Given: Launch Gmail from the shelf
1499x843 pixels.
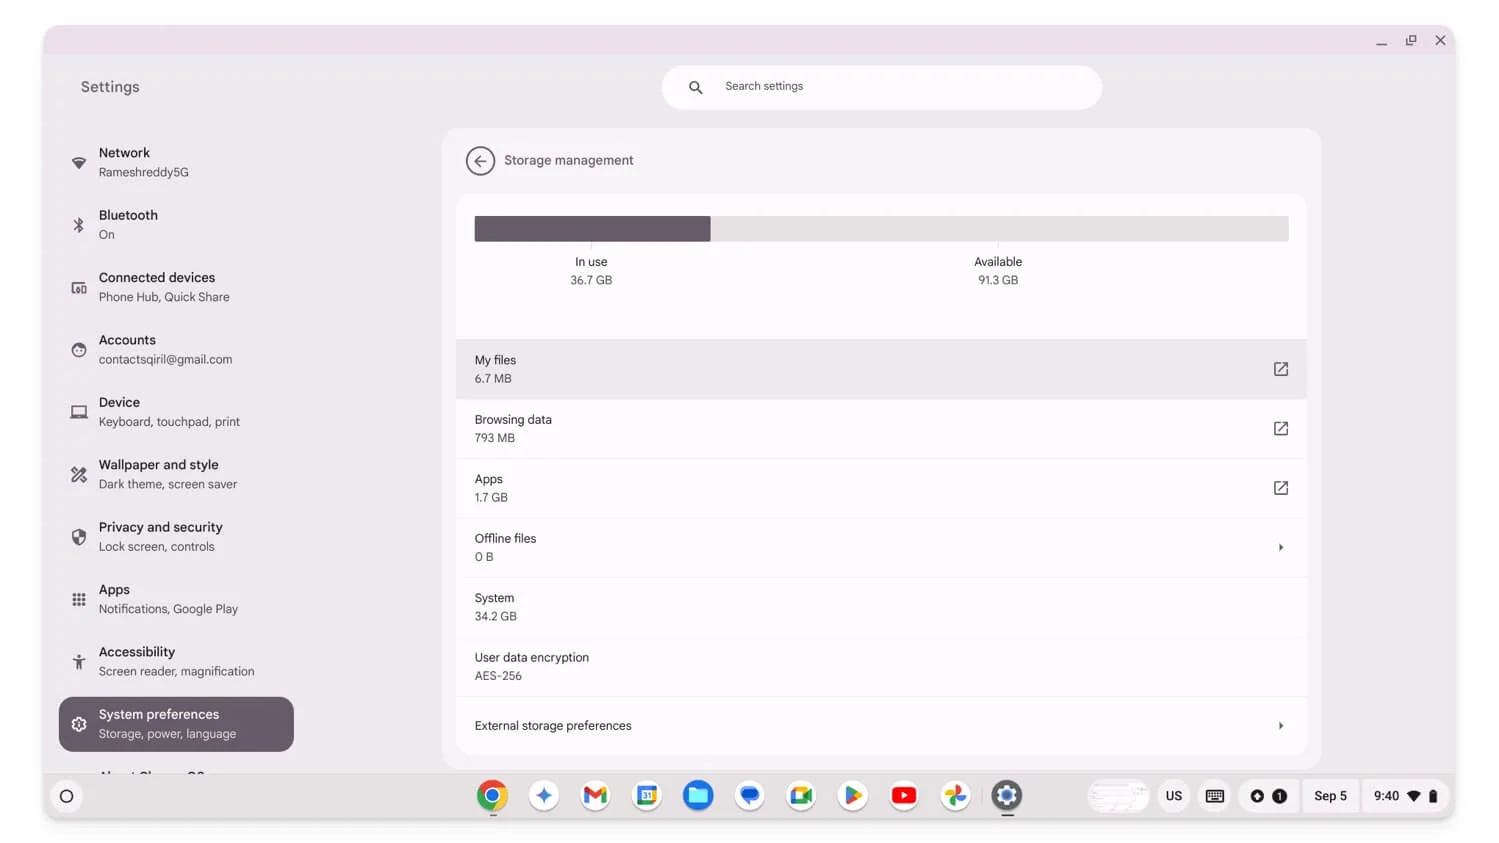Looking at the screenshot, I should [x=595, y=796].
